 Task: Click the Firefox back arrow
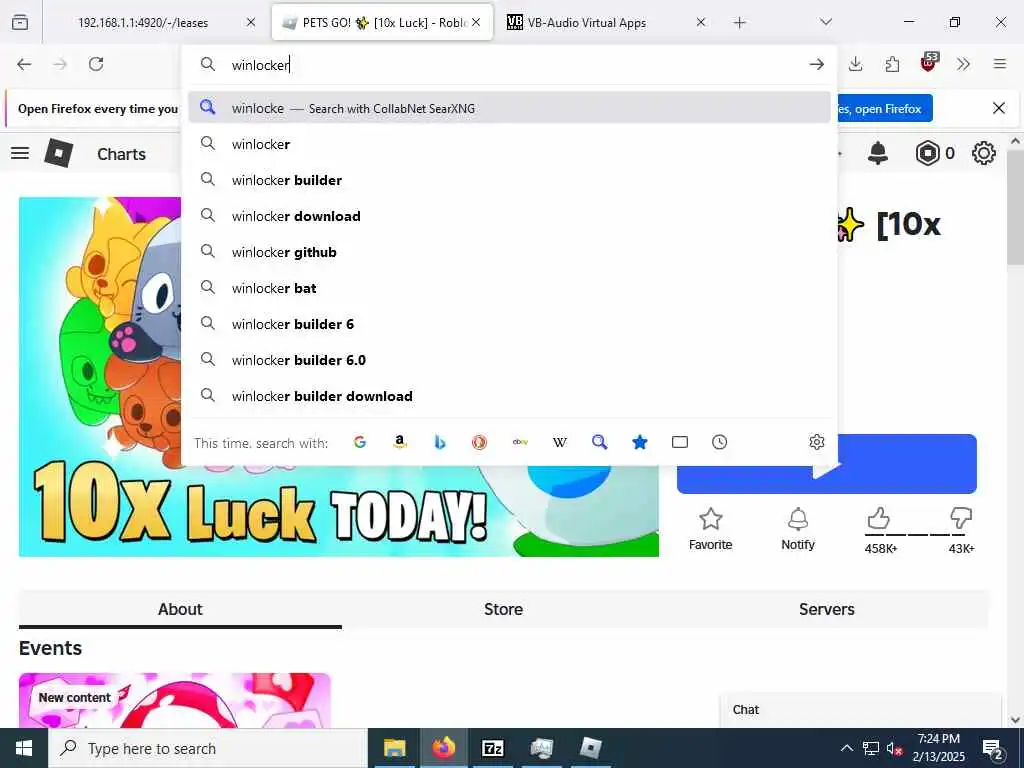(x=24, y=64)
